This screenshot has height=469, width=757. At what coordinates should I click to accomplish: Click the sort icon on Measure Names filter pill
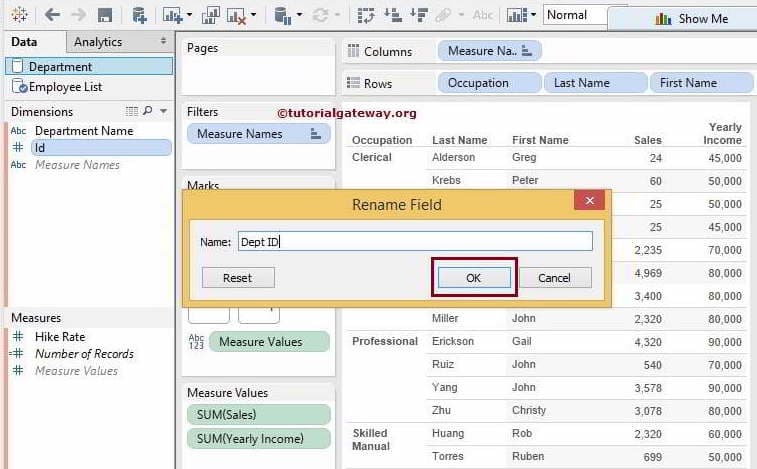(316, 134)
